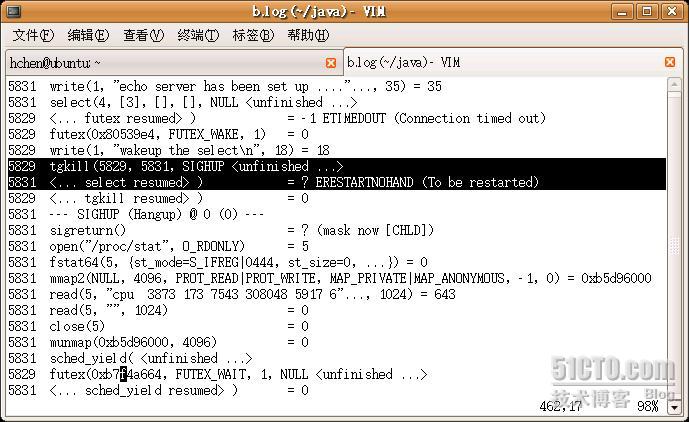The height and width of the screenshot is (422, 689).
Task: Click the 'sigreturn()' line
Action: tap(221, 230)
